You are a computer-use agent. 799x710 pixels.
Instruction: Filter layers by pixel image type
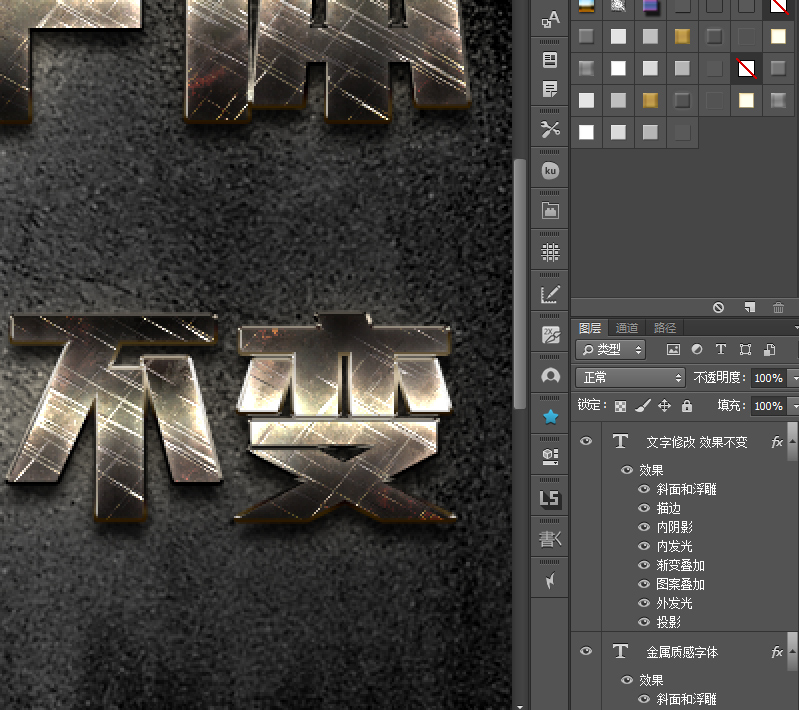pyautogui.click(x=673, y=350)
